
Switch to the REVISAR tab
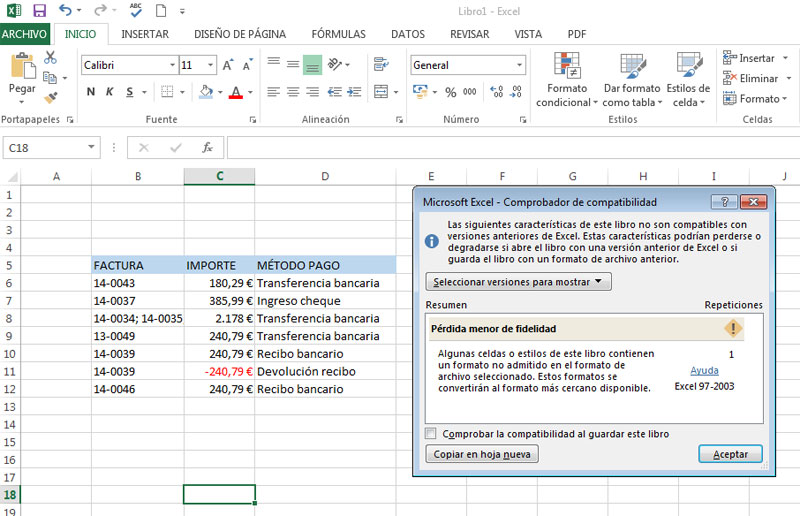469,34
